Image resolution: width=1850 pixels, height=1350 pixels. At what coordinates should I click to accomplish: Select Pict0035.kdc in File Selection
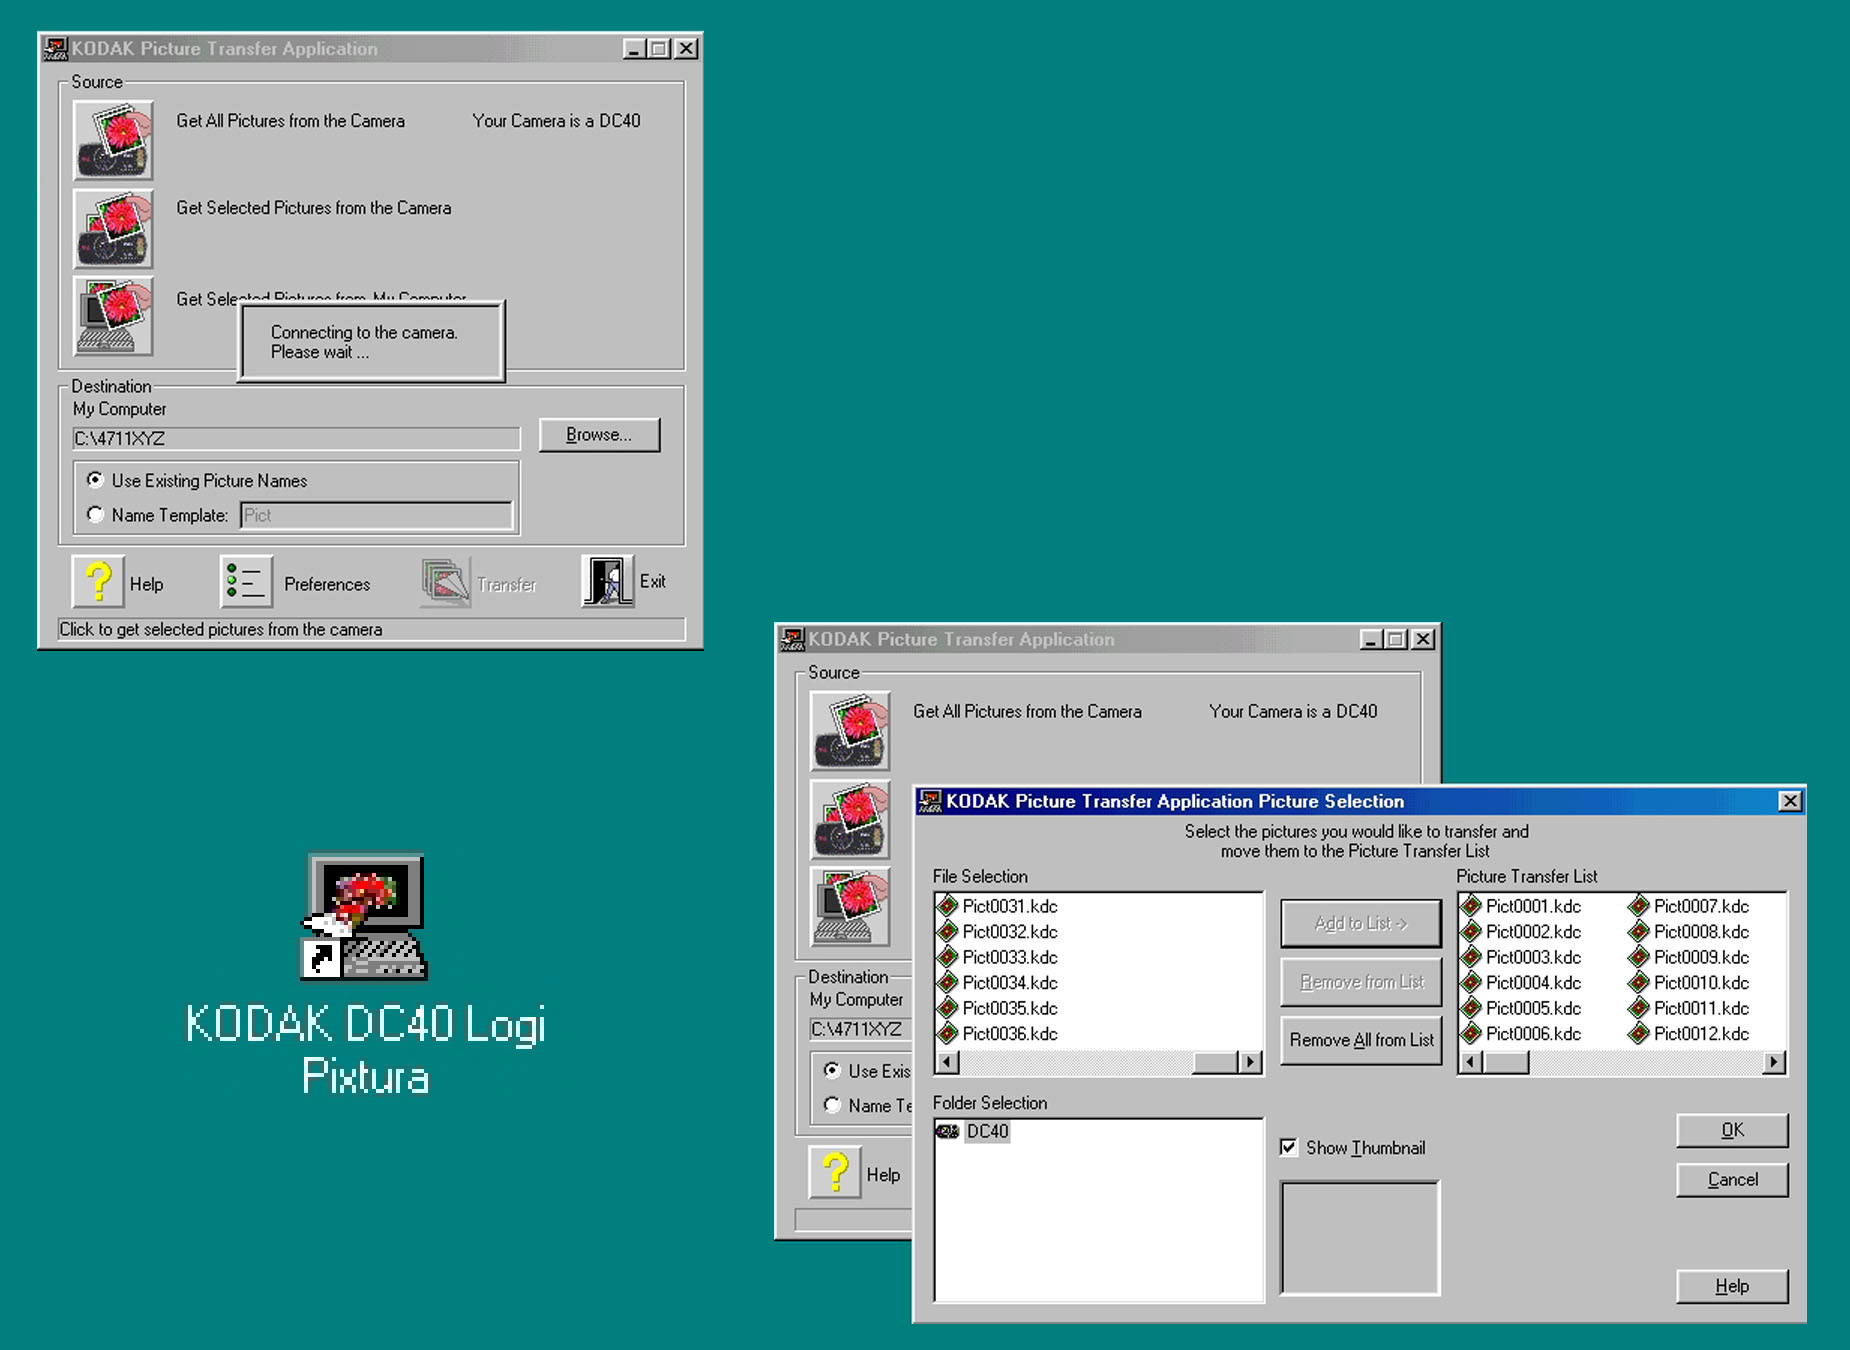pos(997,1008)
